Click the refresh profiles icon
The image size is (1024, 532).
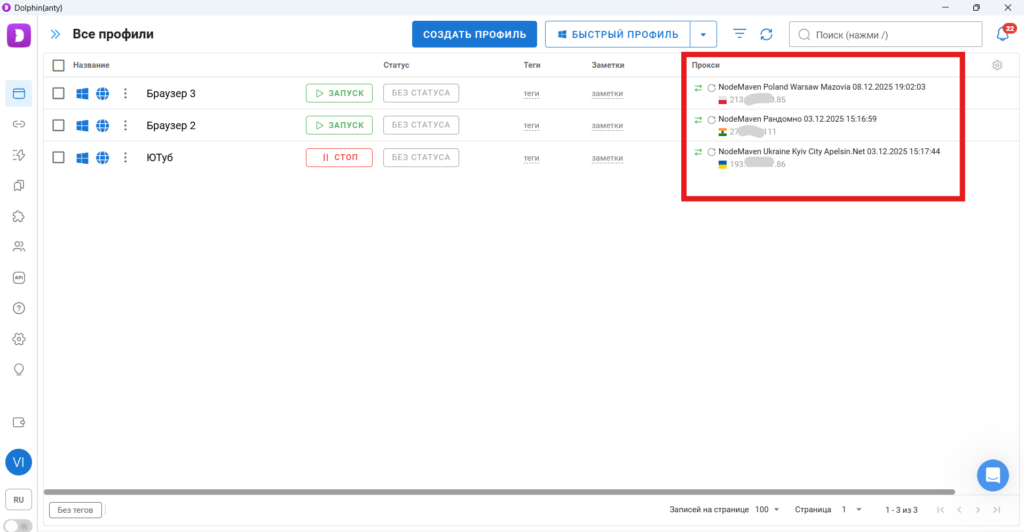(766, 34)
